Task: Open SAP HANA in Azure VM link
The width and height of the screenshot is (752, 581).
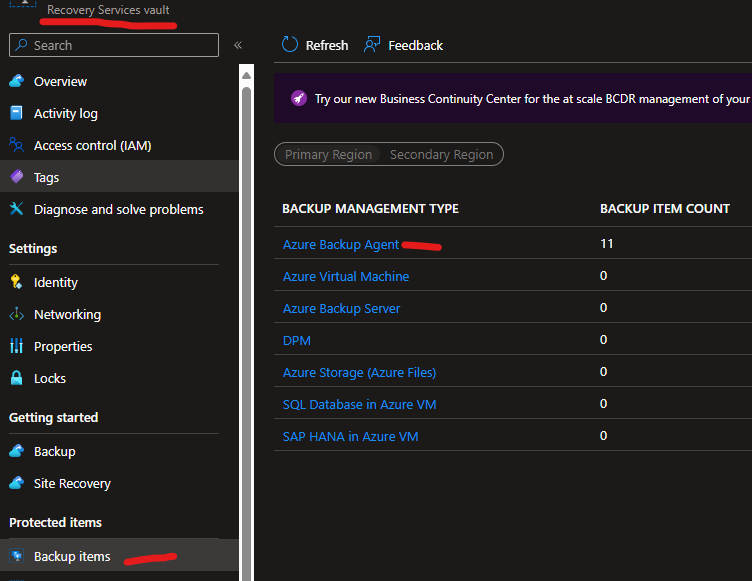Action: pyautogui.click(x=350, y=436)
